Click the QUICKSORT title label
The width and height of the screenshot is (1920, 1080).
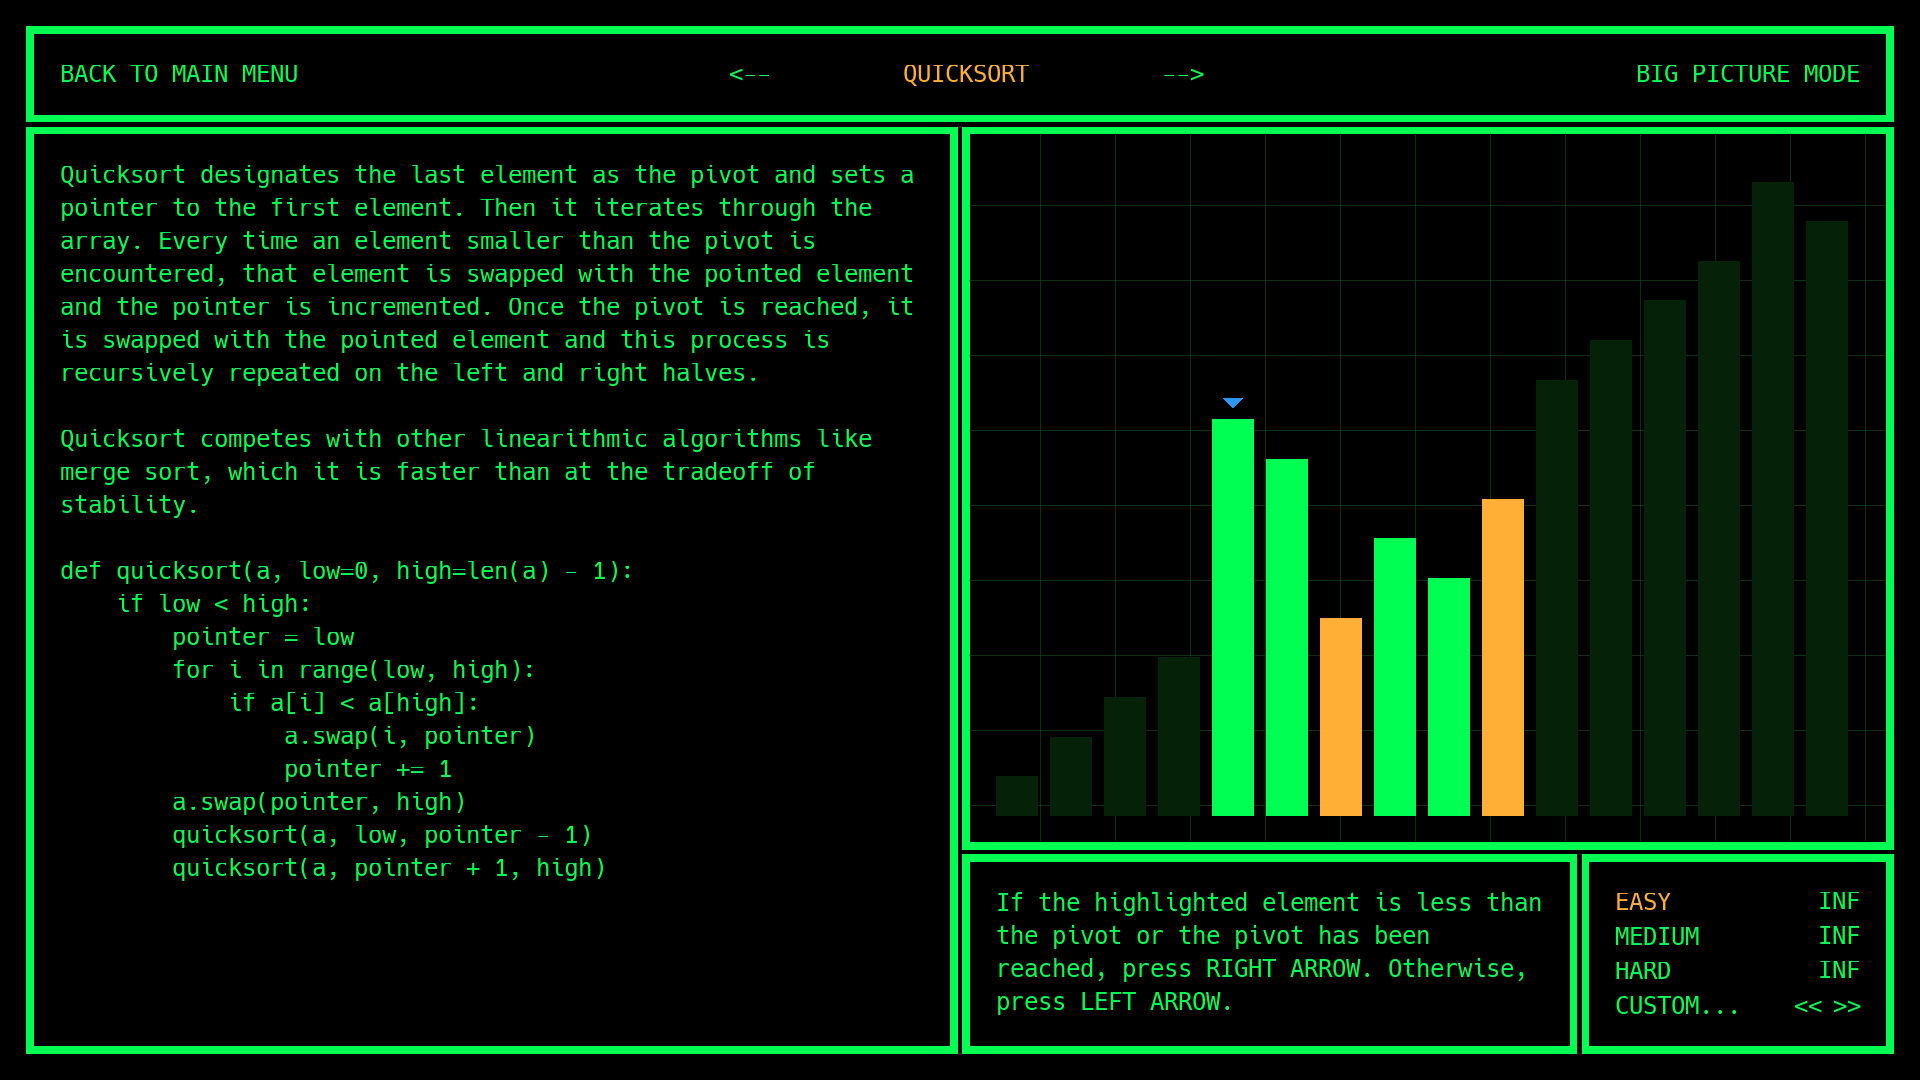coord(965,74)
